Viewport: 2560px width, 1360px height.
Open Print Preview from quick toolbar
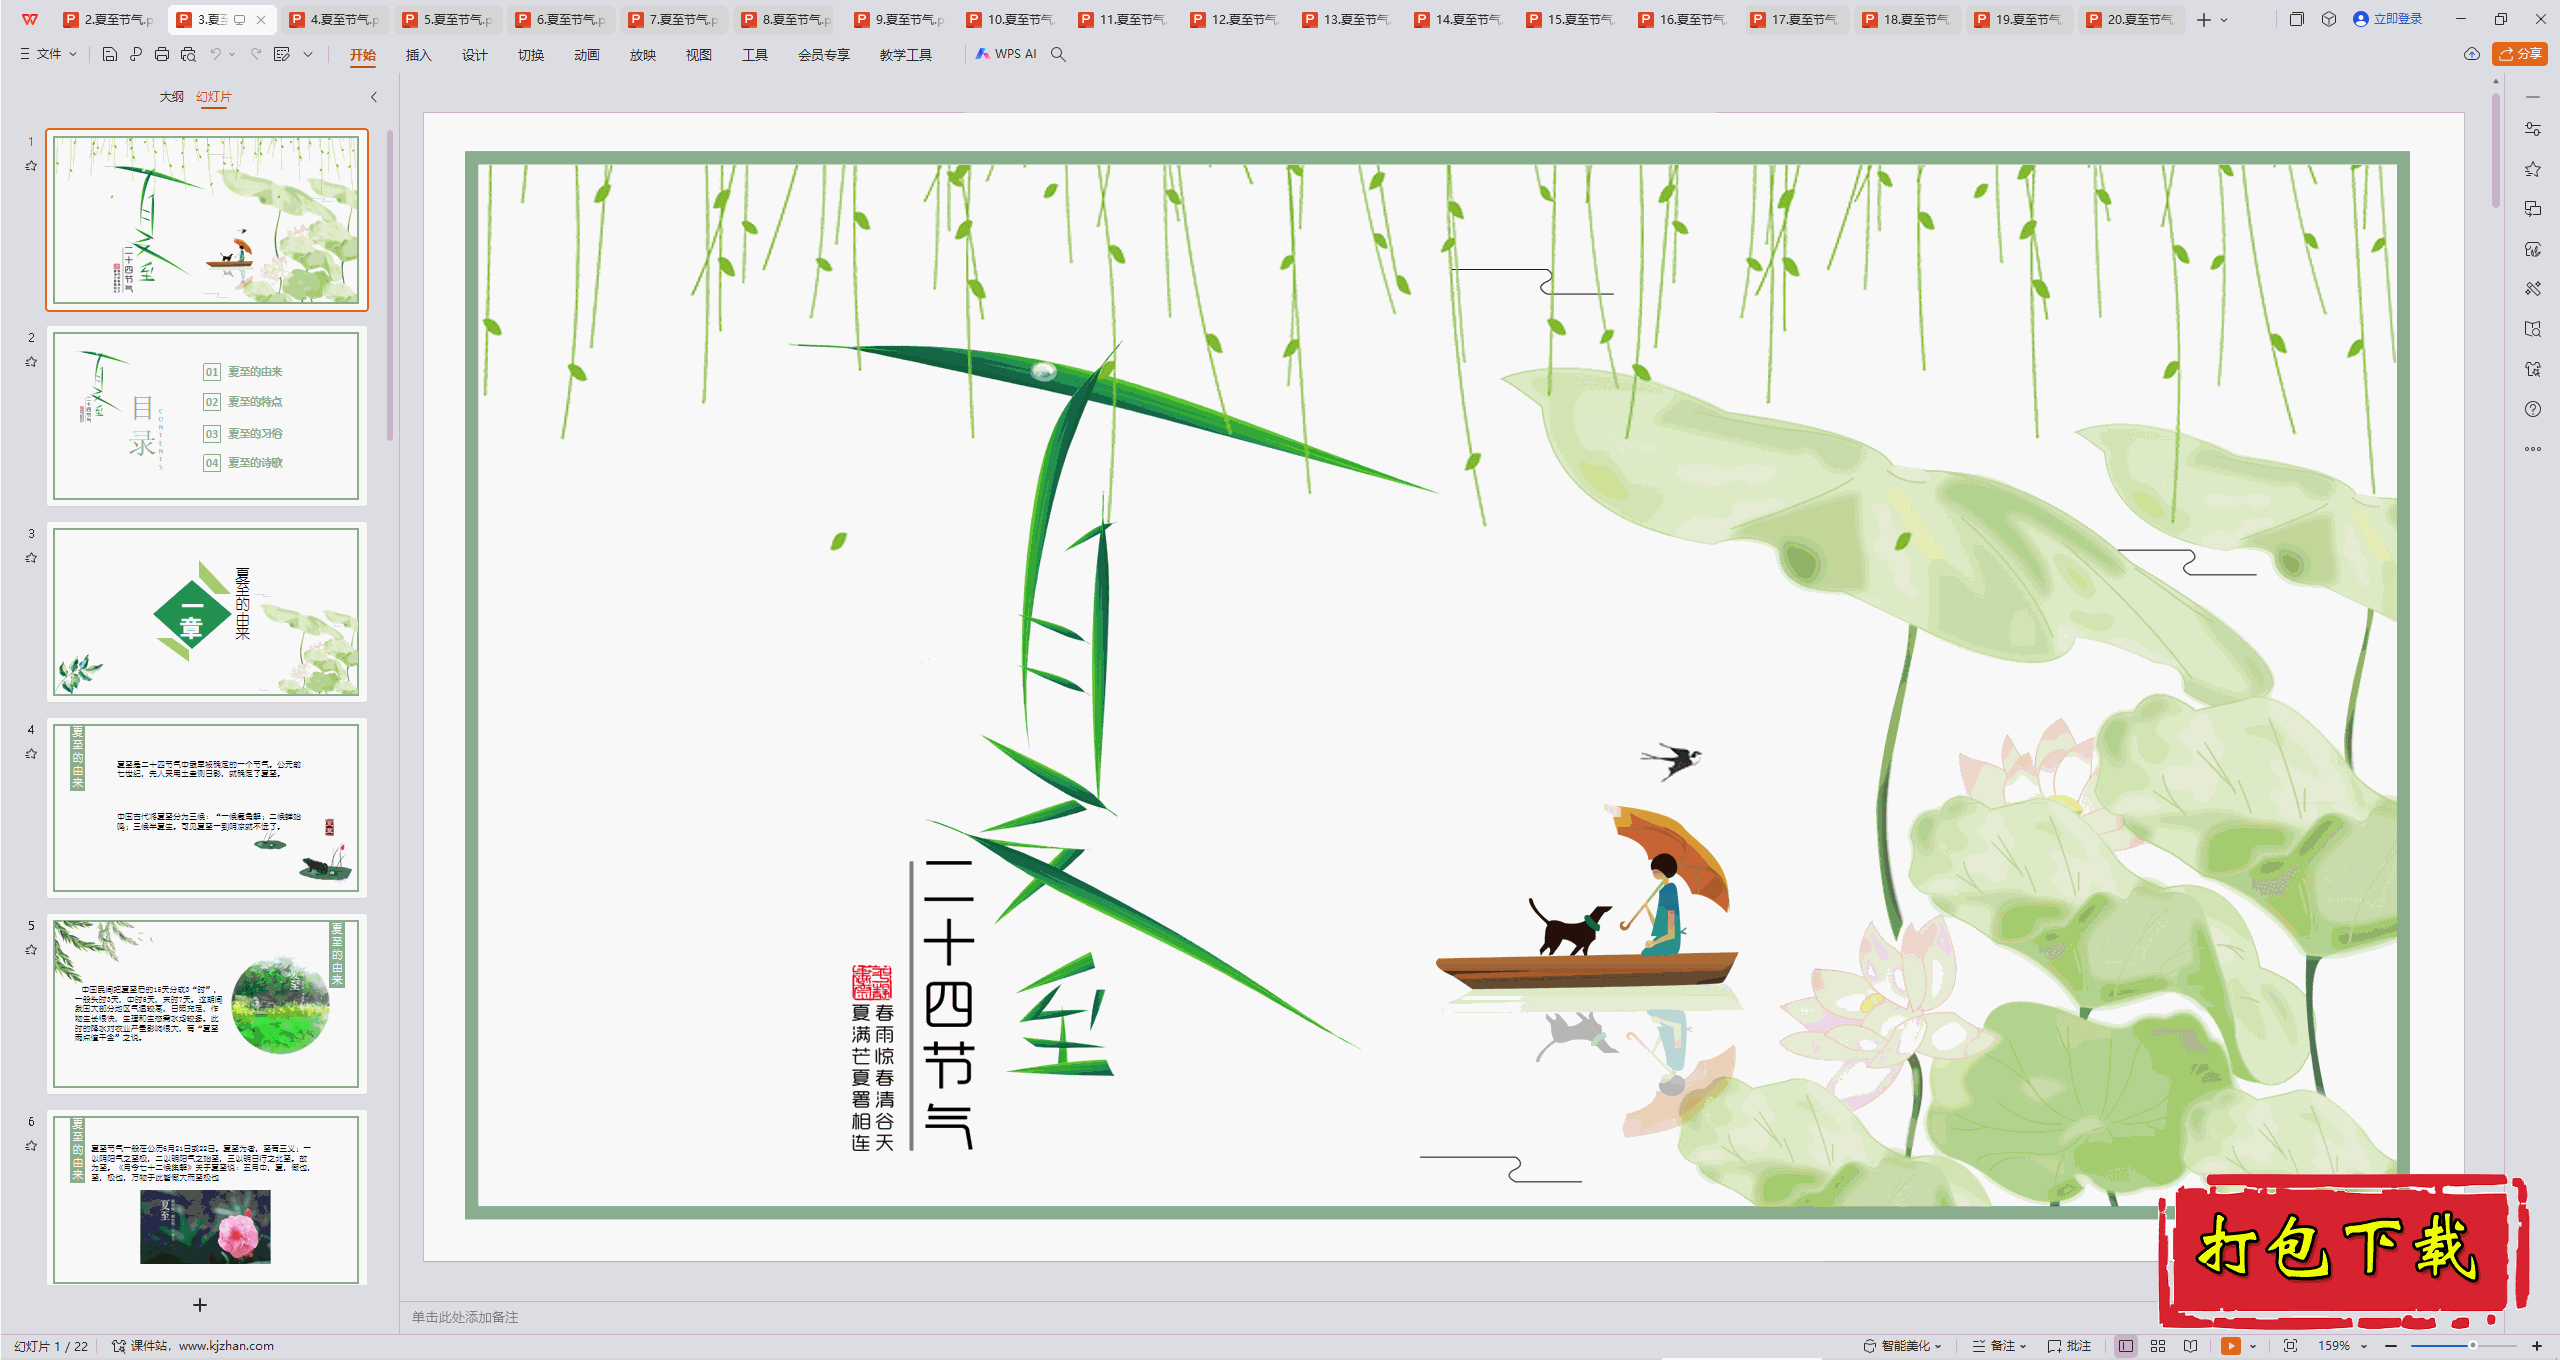[x=188, y=54]
